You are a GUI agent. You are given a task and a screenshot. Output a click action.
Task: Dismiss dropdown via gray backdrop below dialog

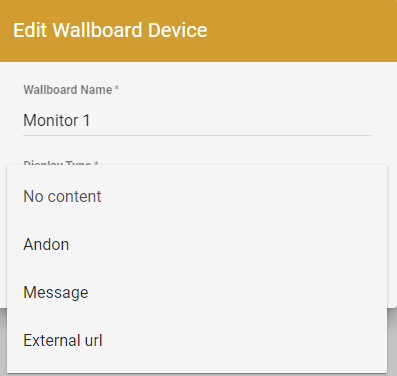coord(392,342)
